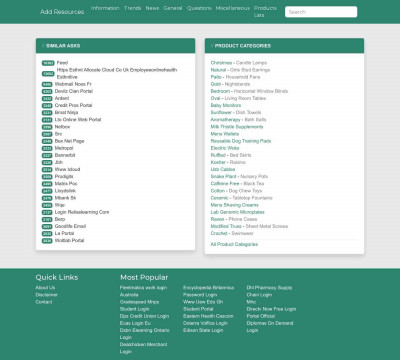Image resolution: width=400 pixels, height=360 pixels.
Task: Open the Mens Shaving Creams link
Action: coord(234,205)
